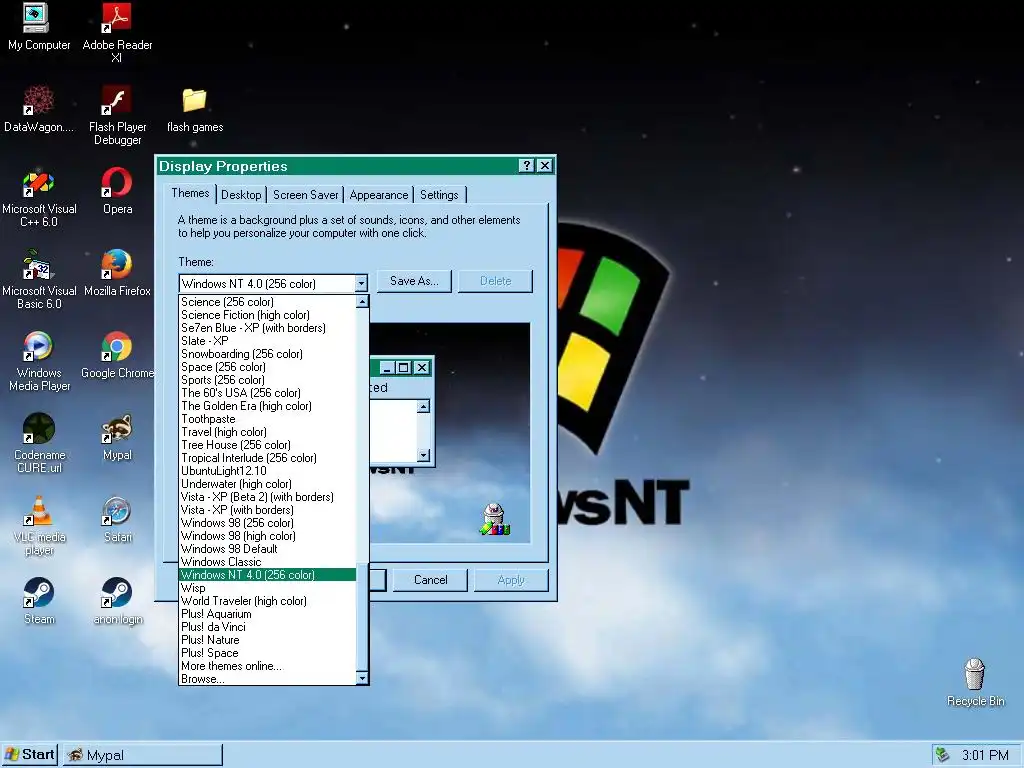Choose highlighted Windows NT 4.0 list entry
Viewport: 1024px width, 768px height.
point(268,575)
